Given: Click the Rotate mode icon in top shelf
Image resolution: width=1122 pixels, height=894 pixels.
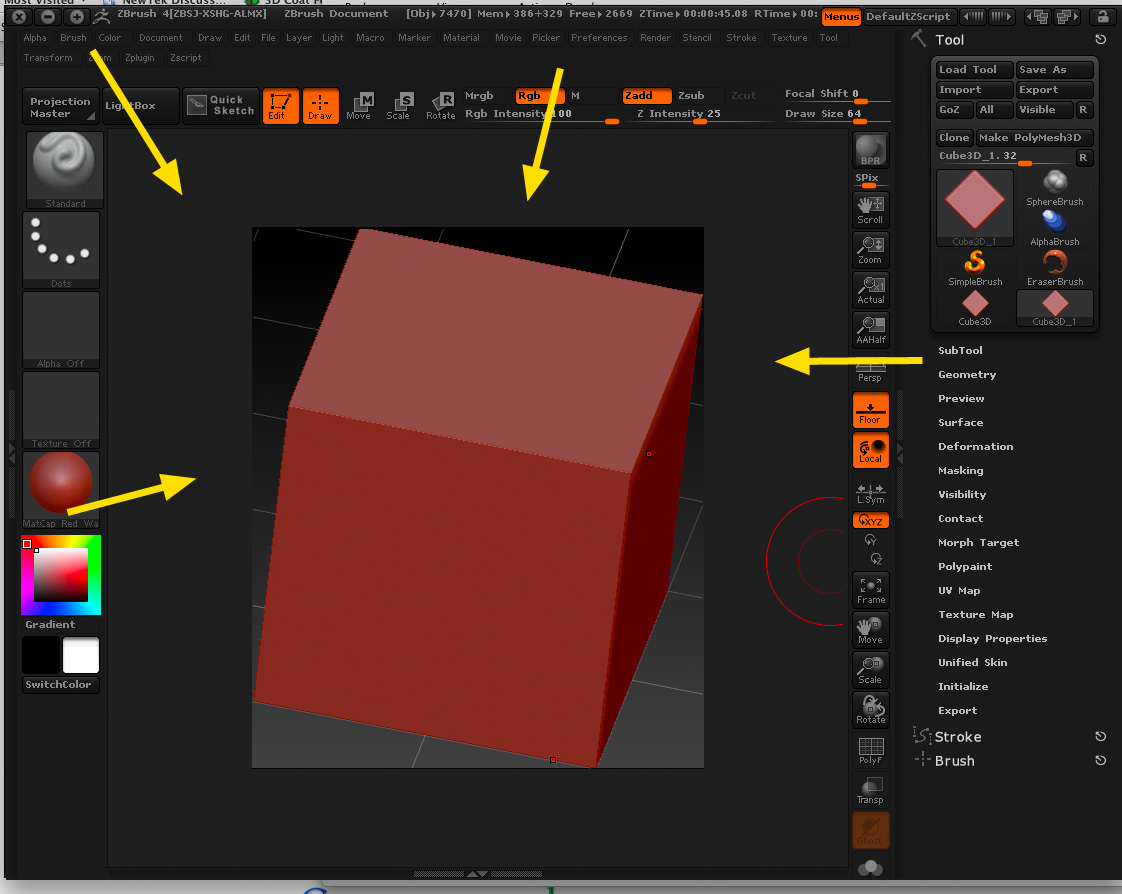Looking at the screenshot, I should coord(441,106).
